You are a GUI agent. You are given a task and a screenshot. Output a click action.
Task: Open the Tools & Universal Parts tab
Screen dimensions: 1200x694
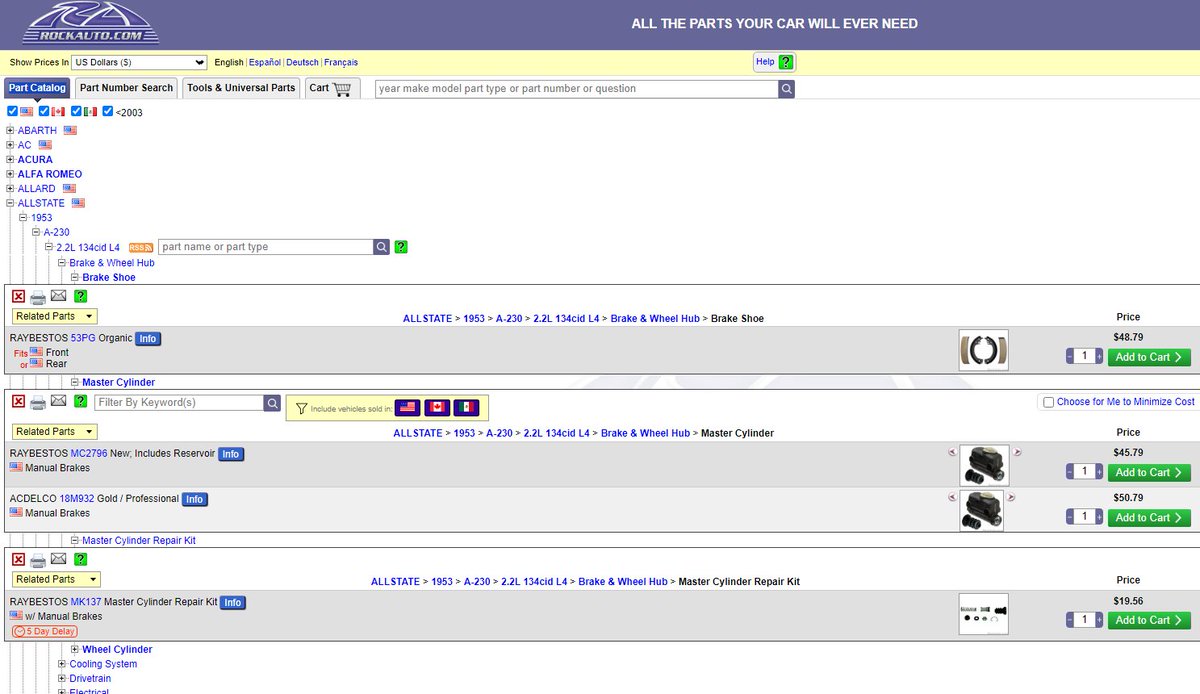(x=241, y=88)
